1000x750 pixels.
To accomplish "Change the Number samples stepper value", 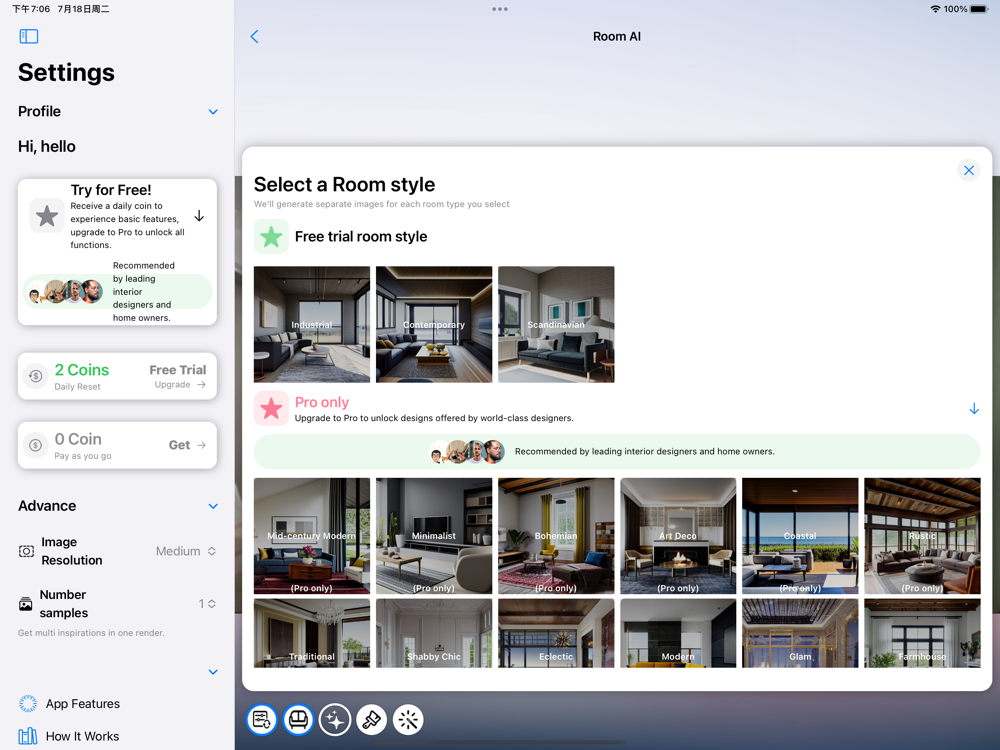I will click(207, 603).
